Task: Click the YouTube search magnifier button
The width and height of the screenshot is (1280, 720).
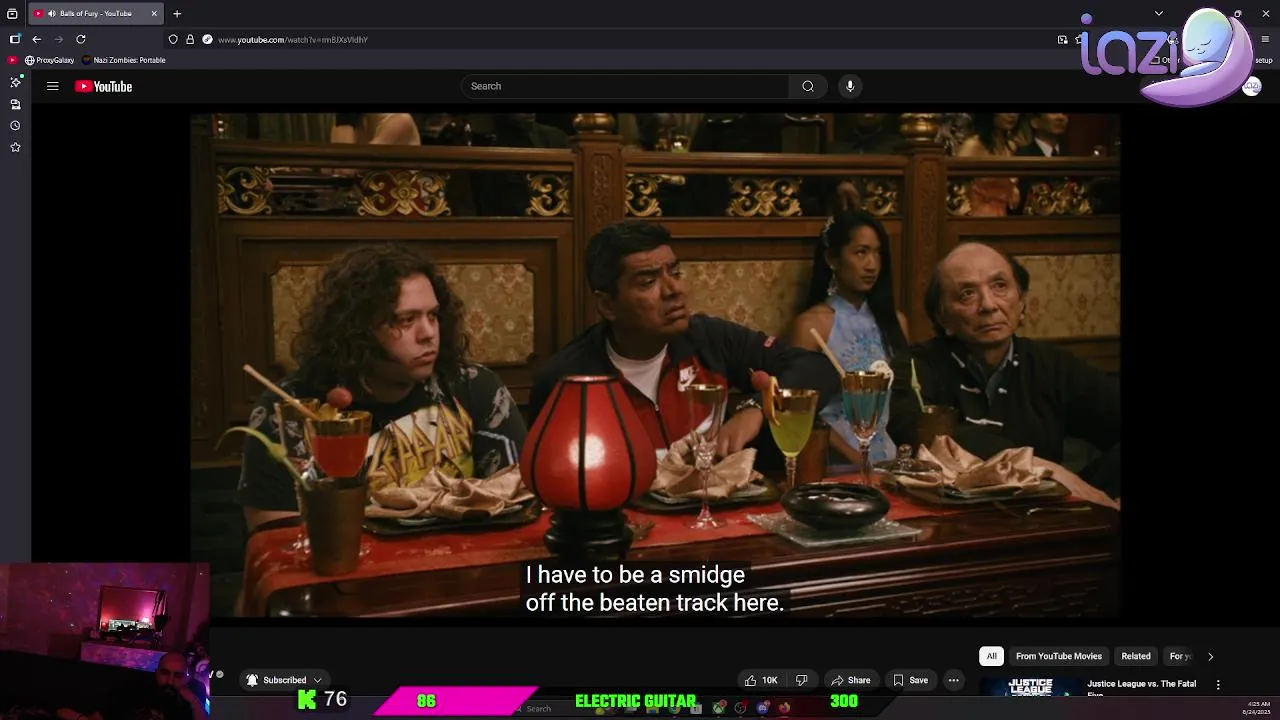Action: [x=808, y=86]
